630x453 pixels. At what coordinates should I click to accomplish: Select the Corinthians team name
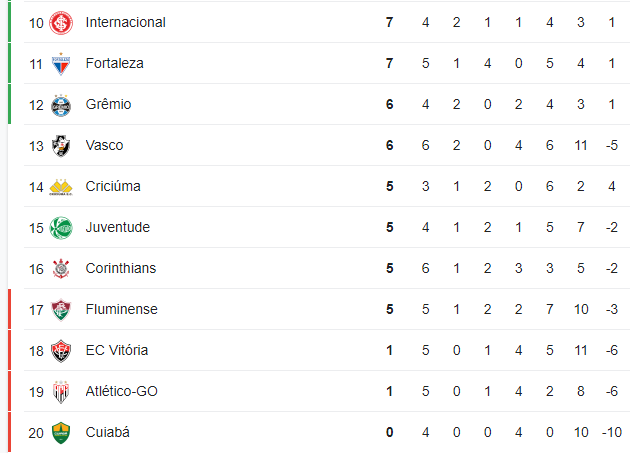(x=121, y=269)
